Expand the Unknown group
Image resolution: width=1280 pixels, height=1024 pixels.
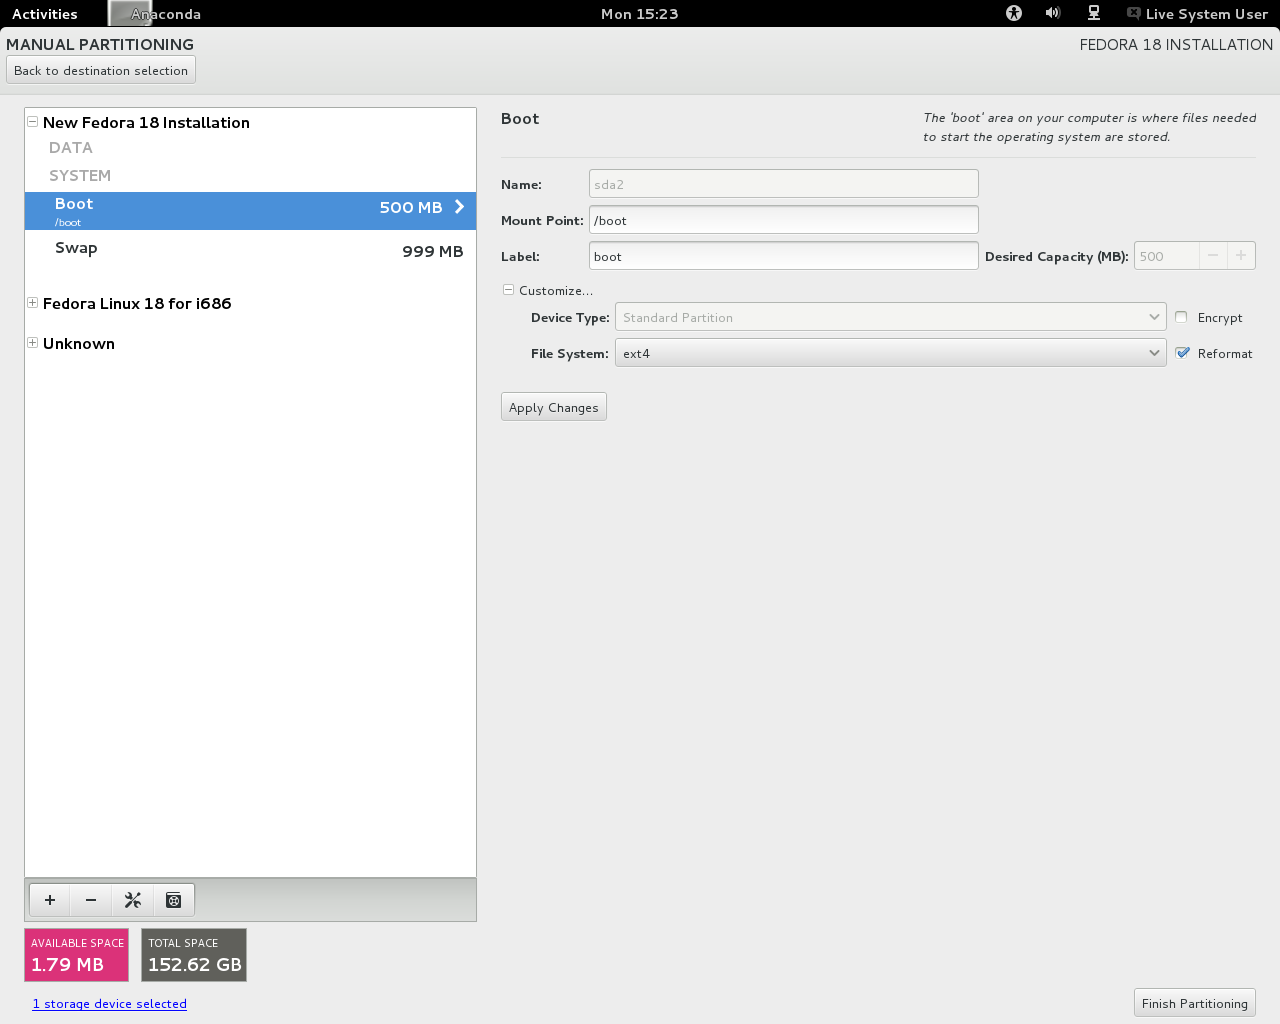tap(33, 343)
